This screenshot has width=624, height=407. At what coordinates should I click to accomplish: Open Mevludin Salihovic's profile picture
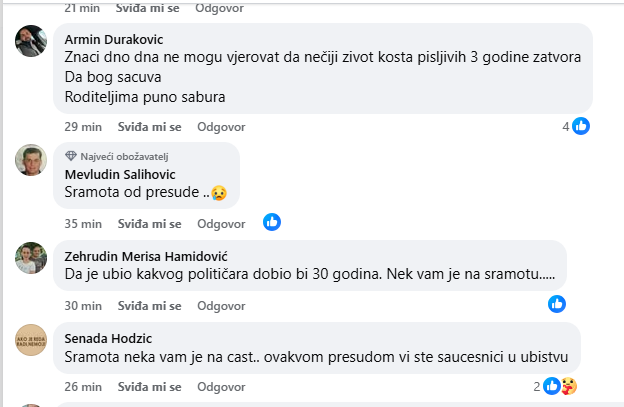[x=32, y=159]
